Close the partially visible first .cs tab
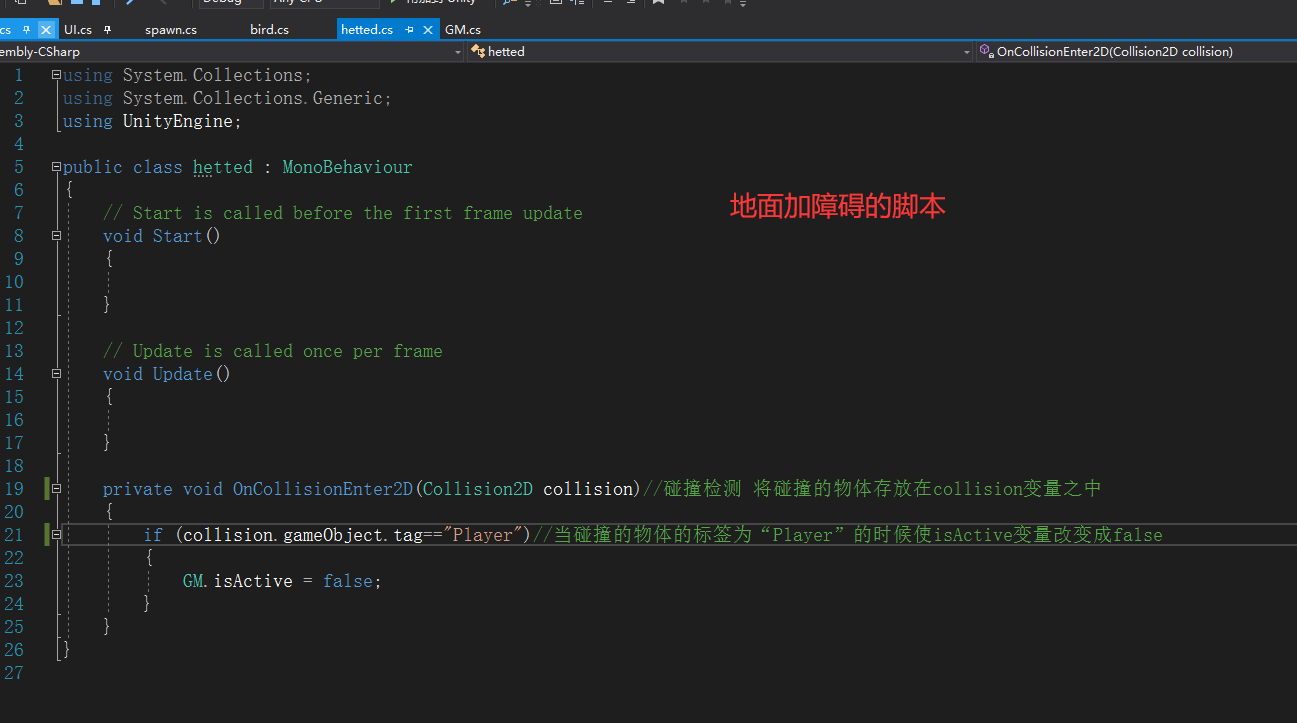This screenshot has width=1297, height=723. (45, 30)
